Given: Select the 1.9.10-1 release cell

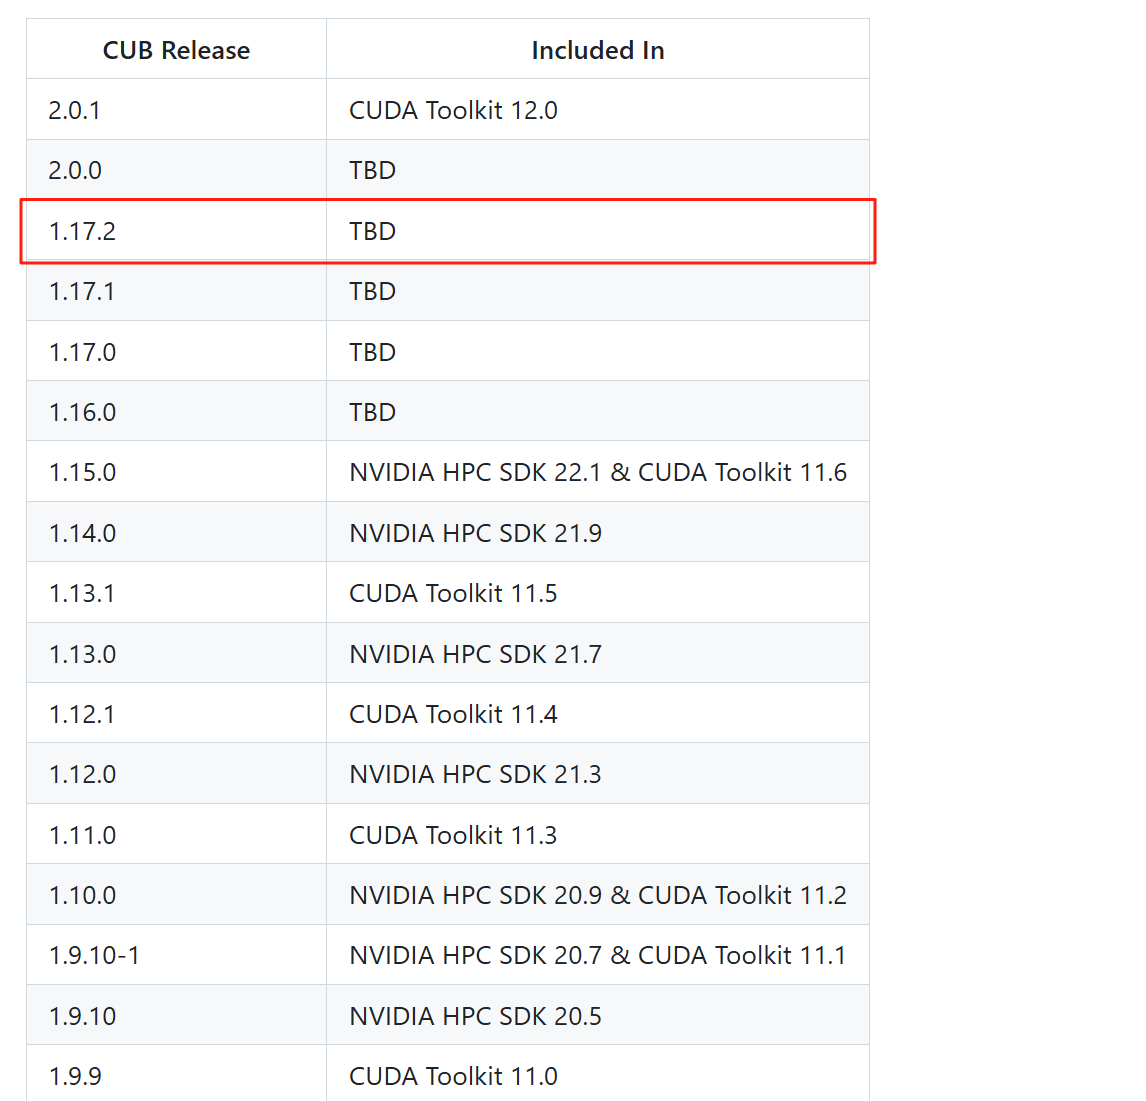Looking at the screenshot, I should (176, 955).
